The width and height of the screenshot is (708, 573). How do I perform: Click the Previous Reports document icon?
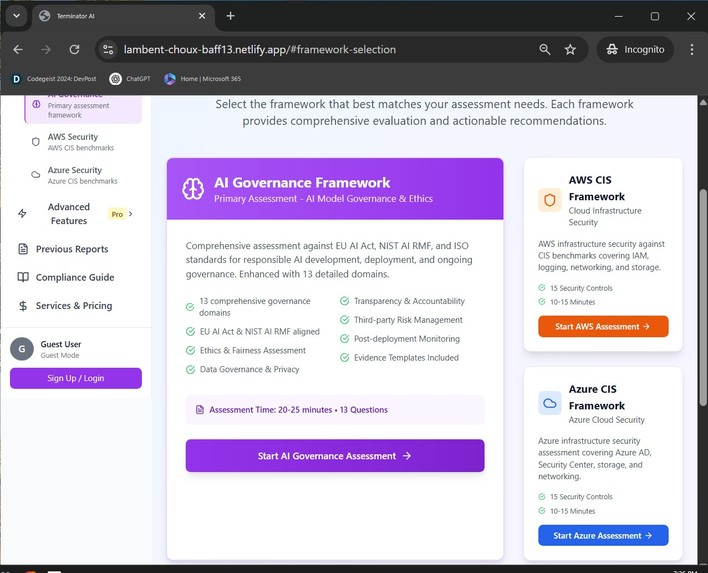coord(23,249)
